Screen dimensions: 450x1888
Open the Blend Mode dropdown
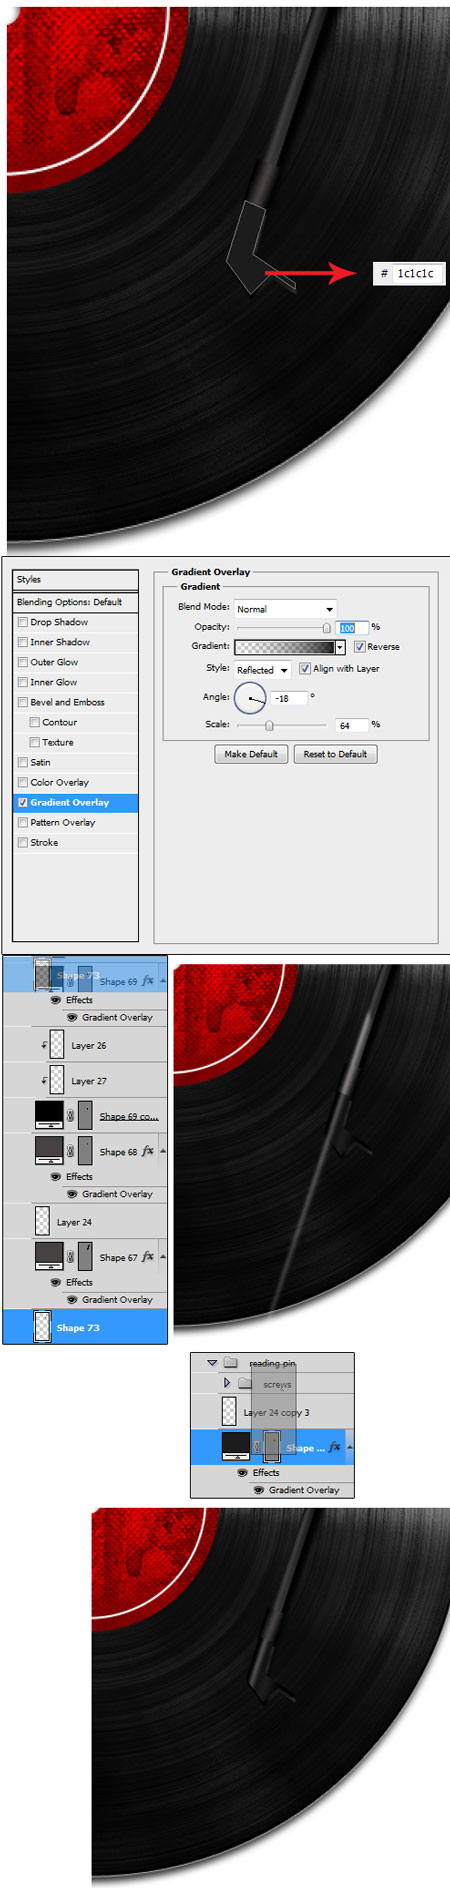coord(285,609)
